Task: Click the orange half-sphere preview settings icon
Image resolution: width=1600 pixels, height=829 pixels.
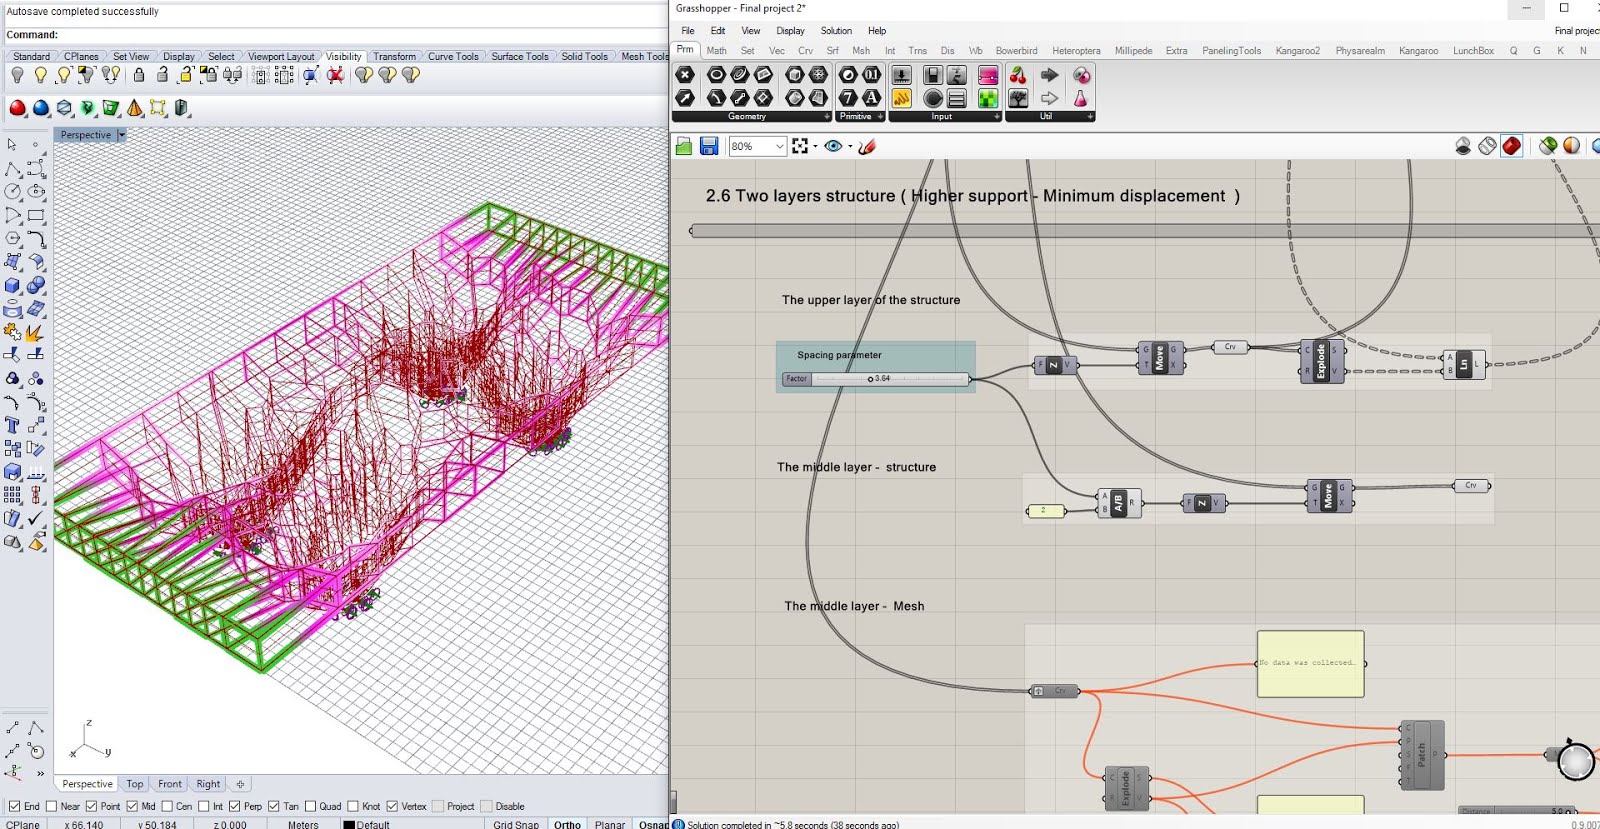Action: (x=1572, y=146)
